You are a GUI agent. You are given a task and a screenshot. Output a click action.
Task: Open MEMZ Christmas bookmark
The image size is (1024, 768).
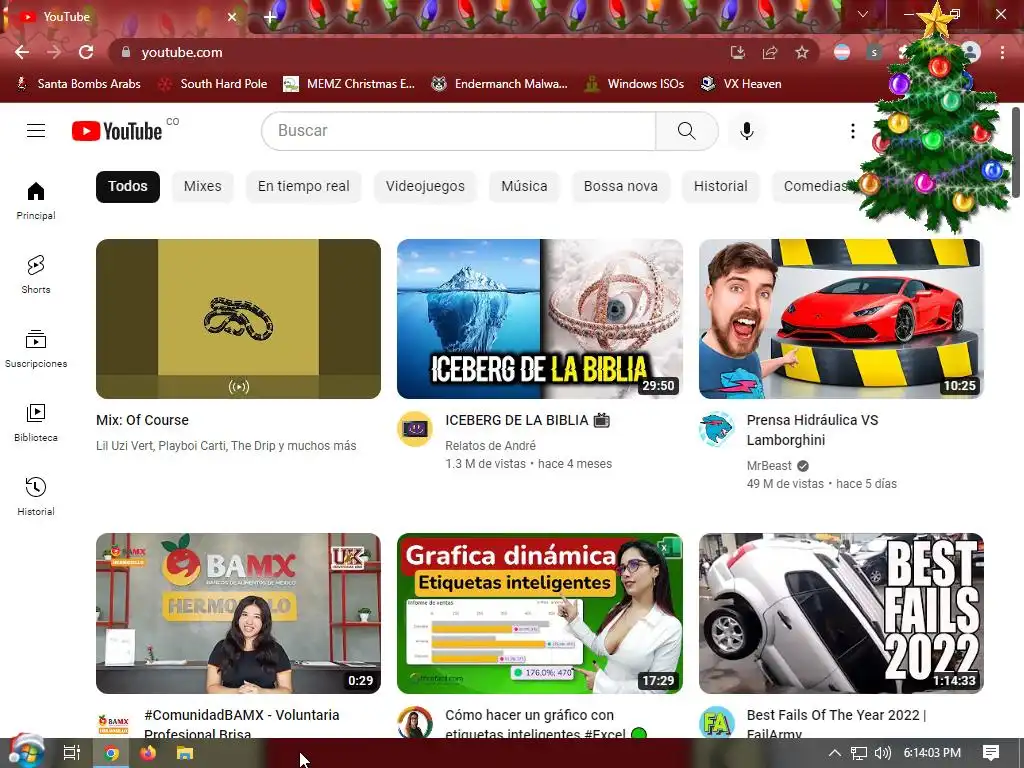349,84
